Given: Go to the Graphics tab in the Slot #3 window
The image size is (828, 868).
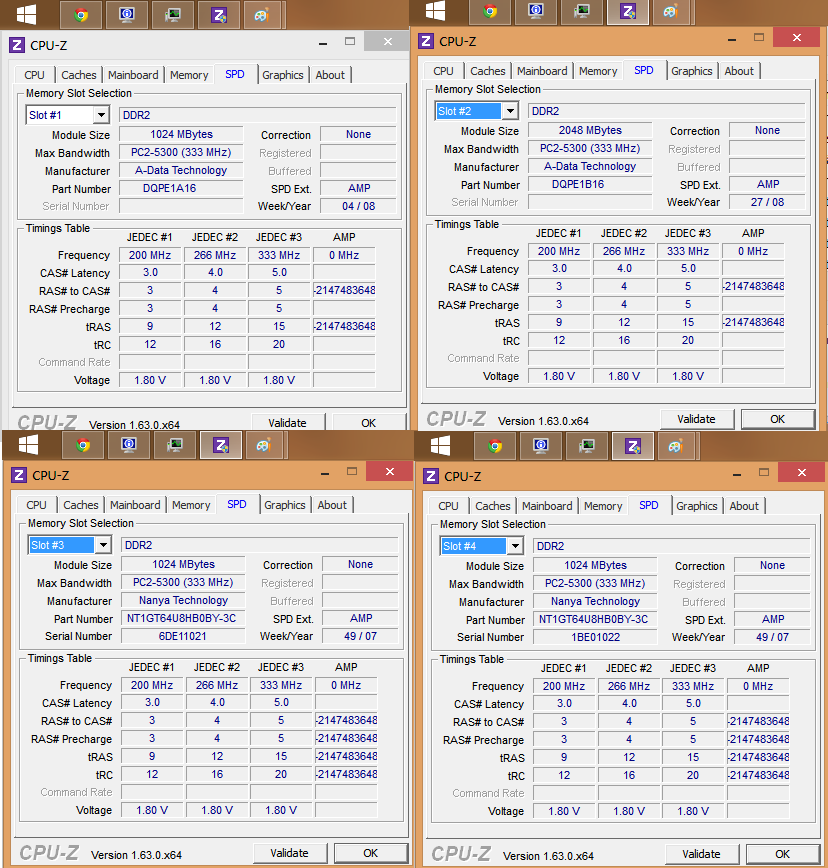Looking at the screenshot, I should point(284,505).
